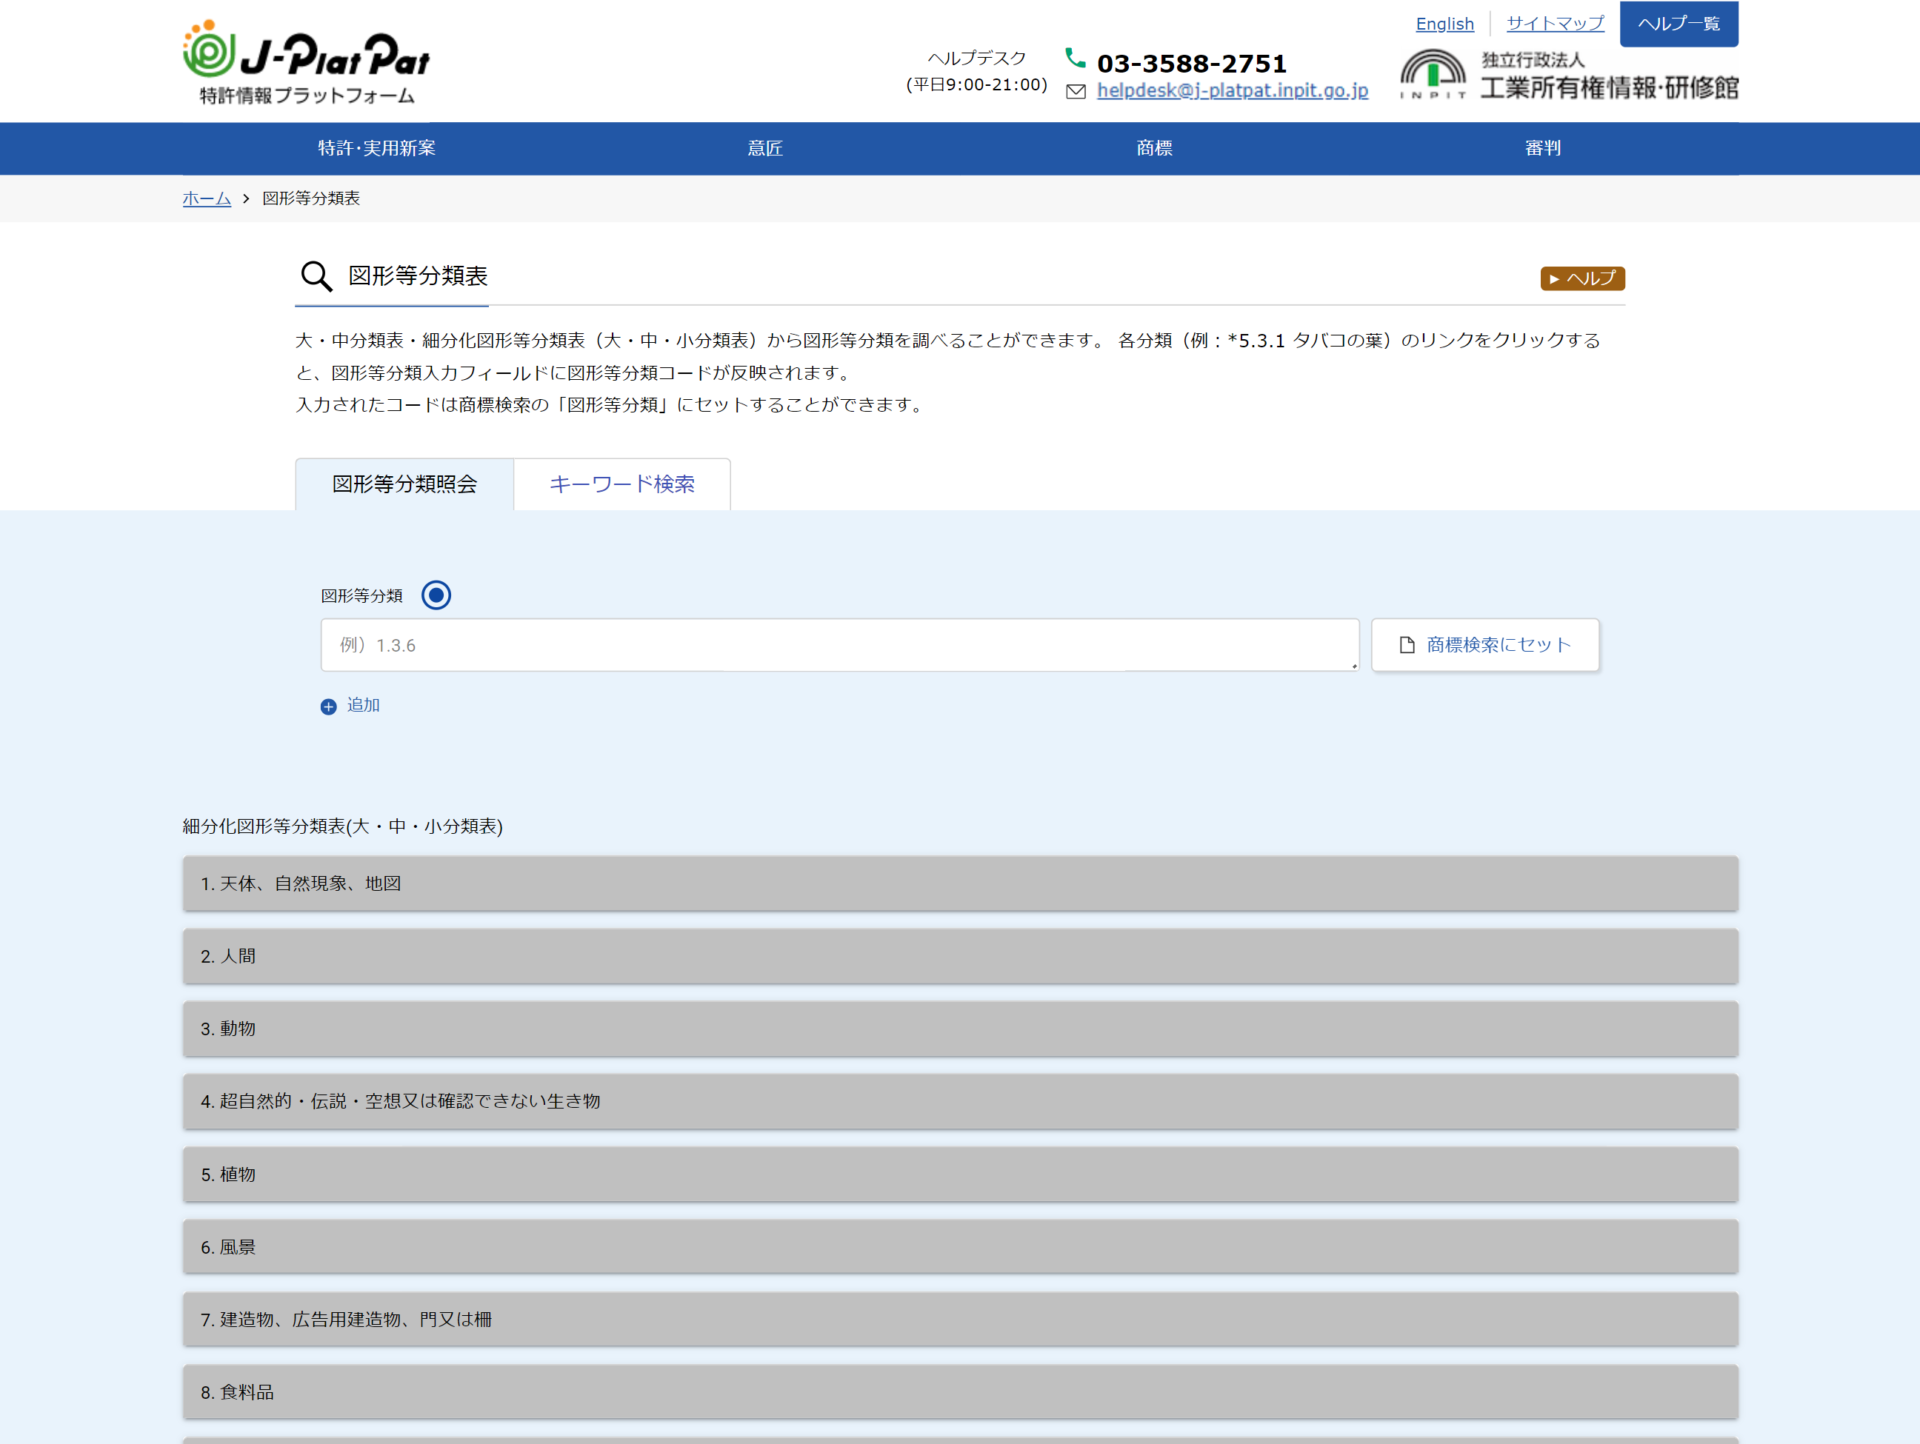The image size is (1920, 1444).
Task: Select the 図形等分類 radio button
Action: pos(436,595)
